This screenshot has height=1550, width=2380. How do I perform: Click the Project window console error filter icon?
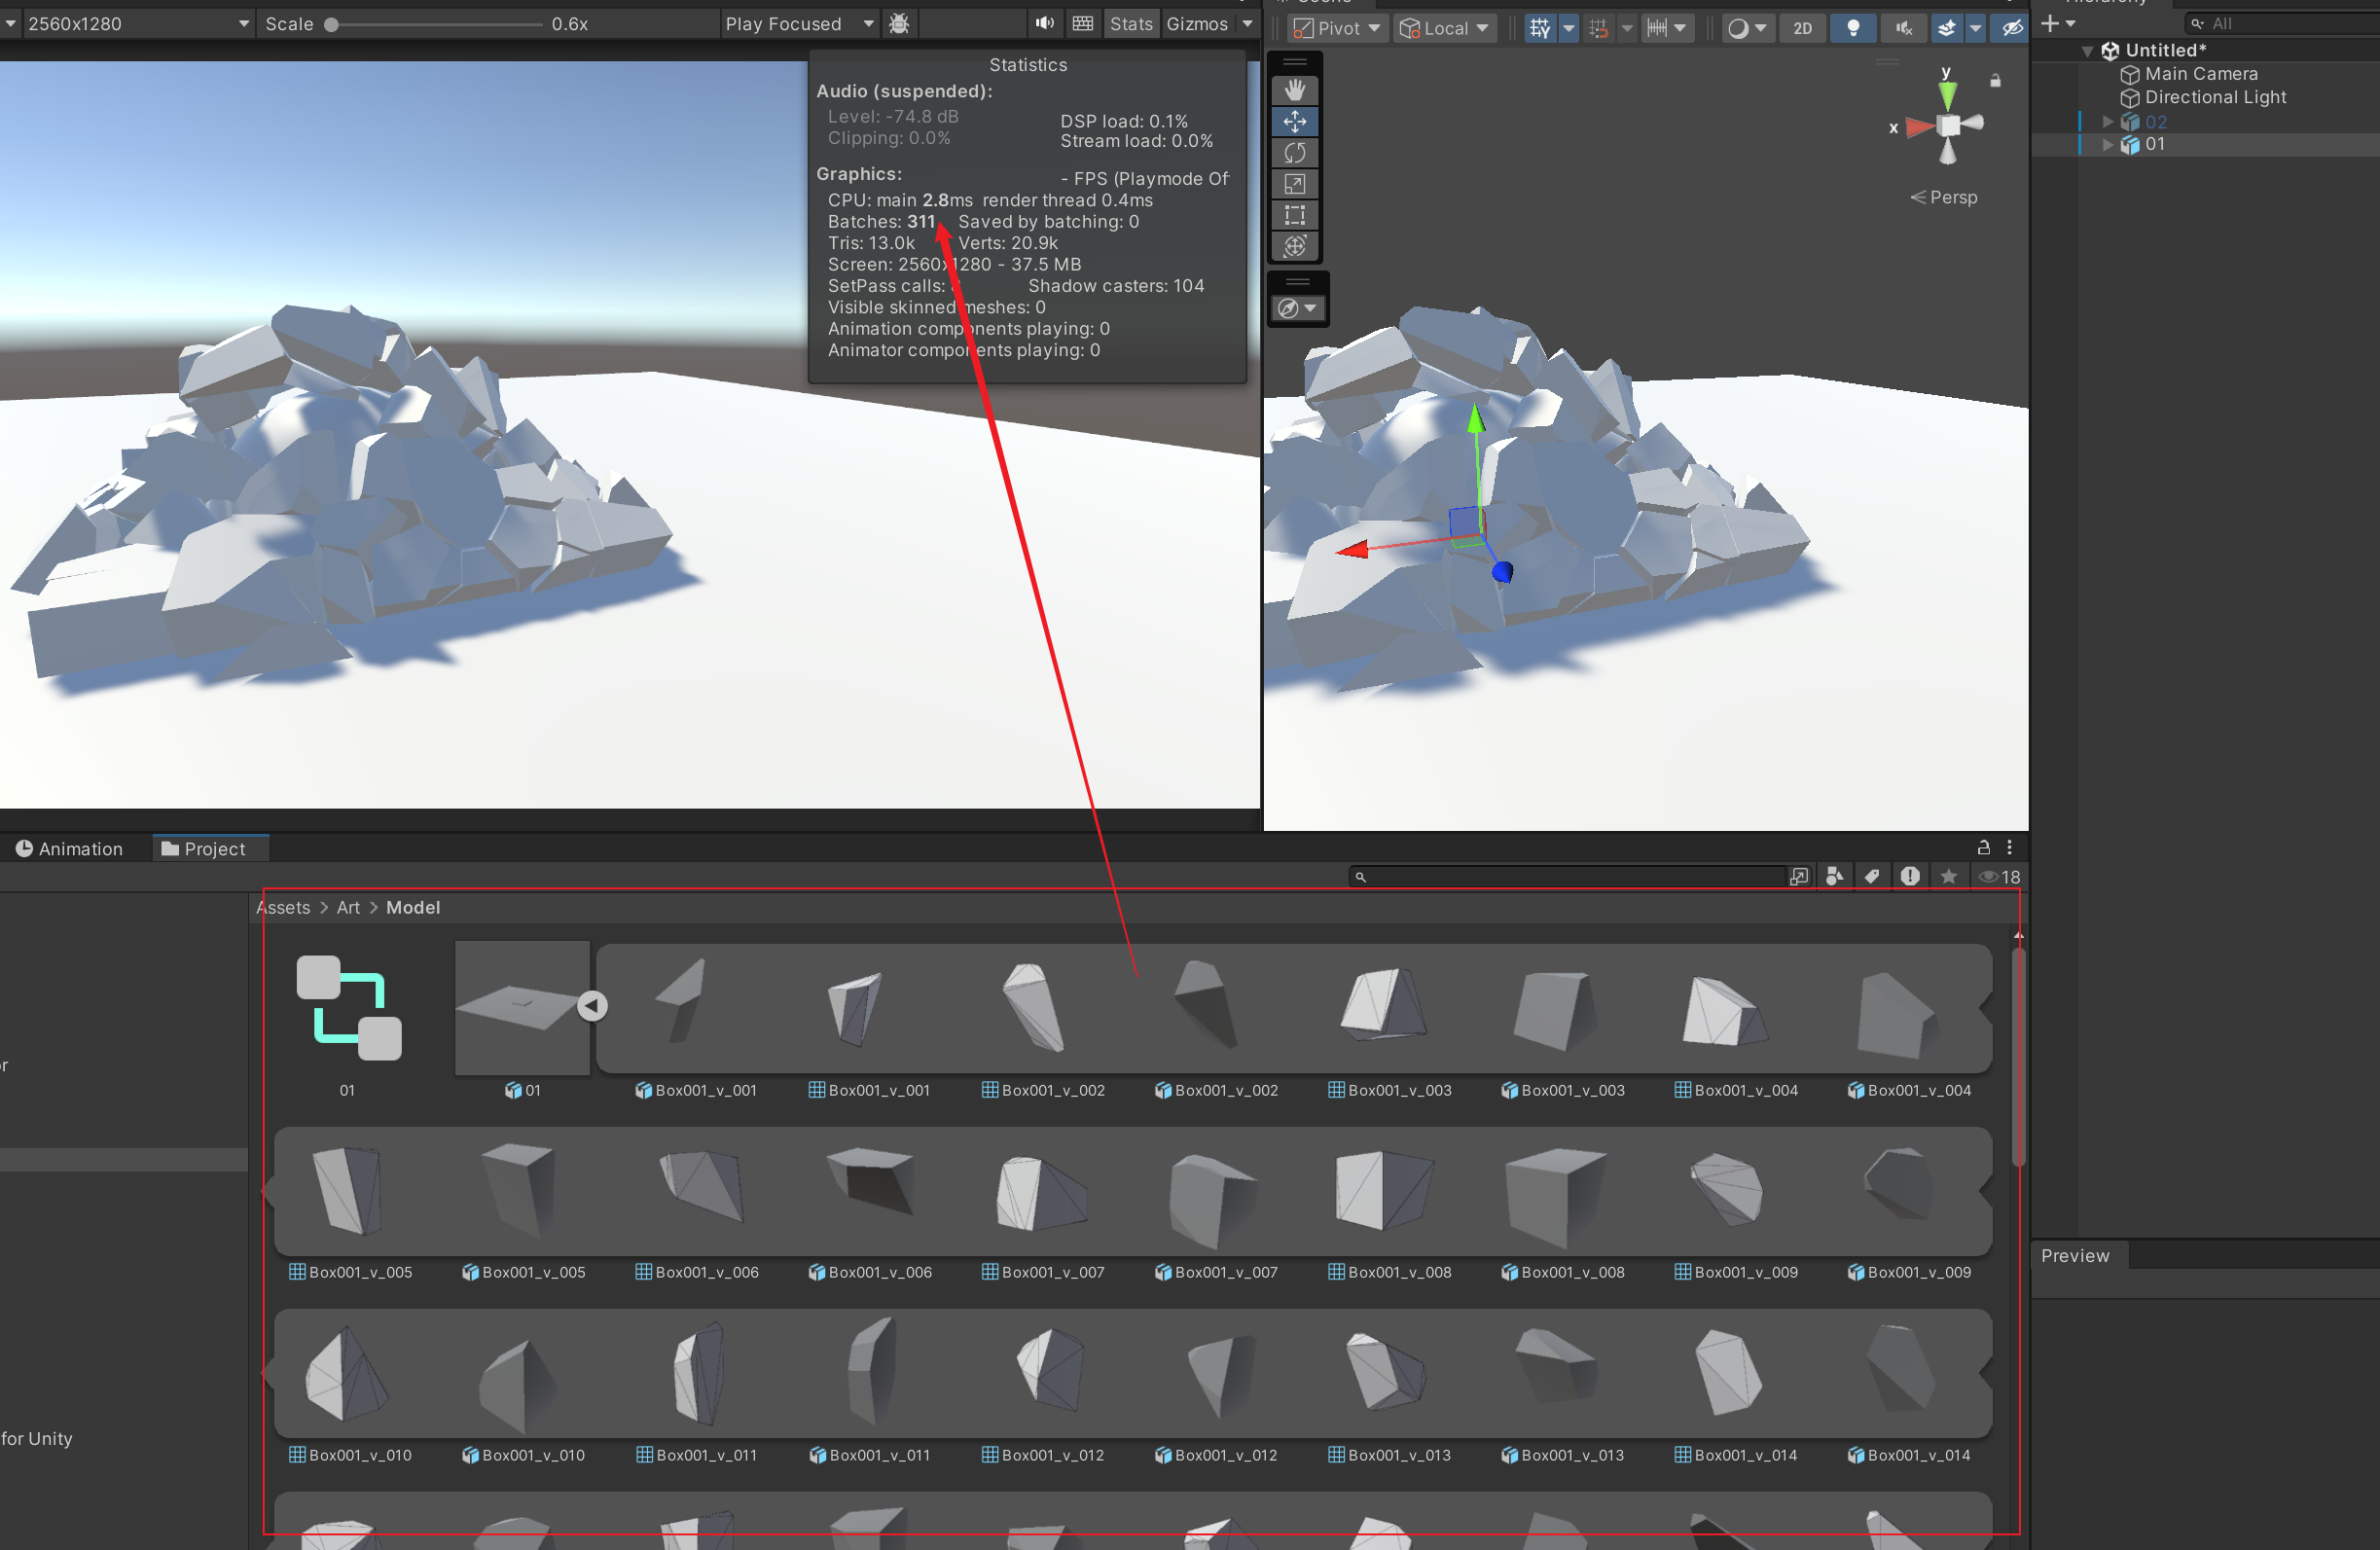pyautogui.click(x=1910, y=877)
